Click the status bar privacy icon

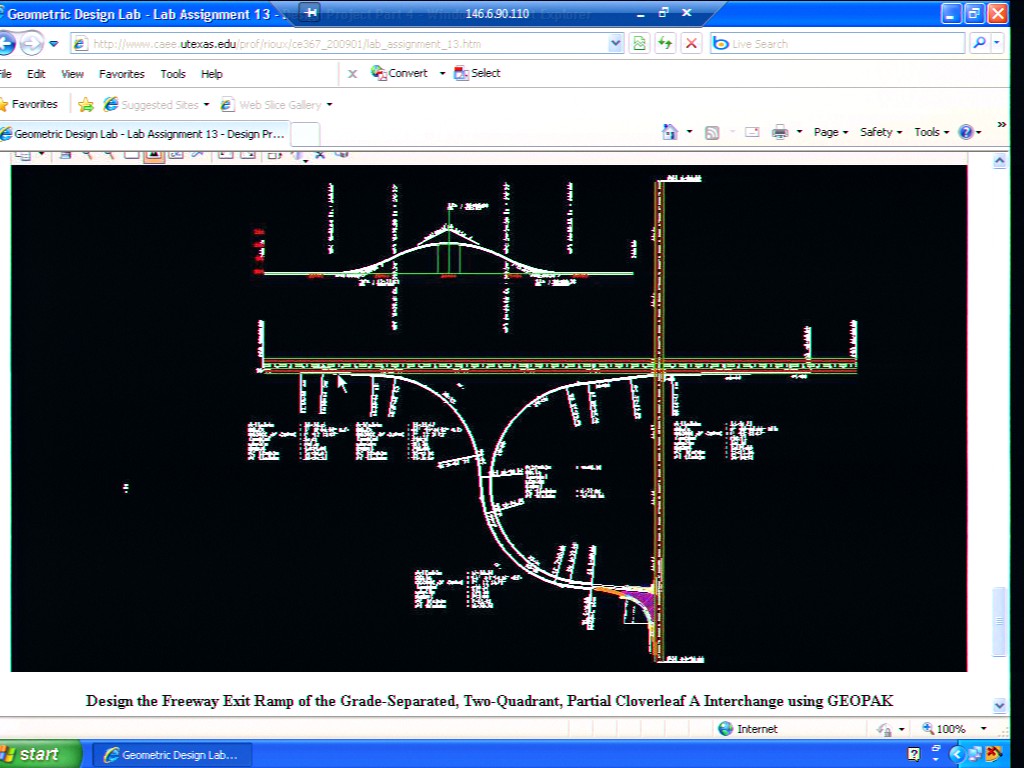(885, 729)
